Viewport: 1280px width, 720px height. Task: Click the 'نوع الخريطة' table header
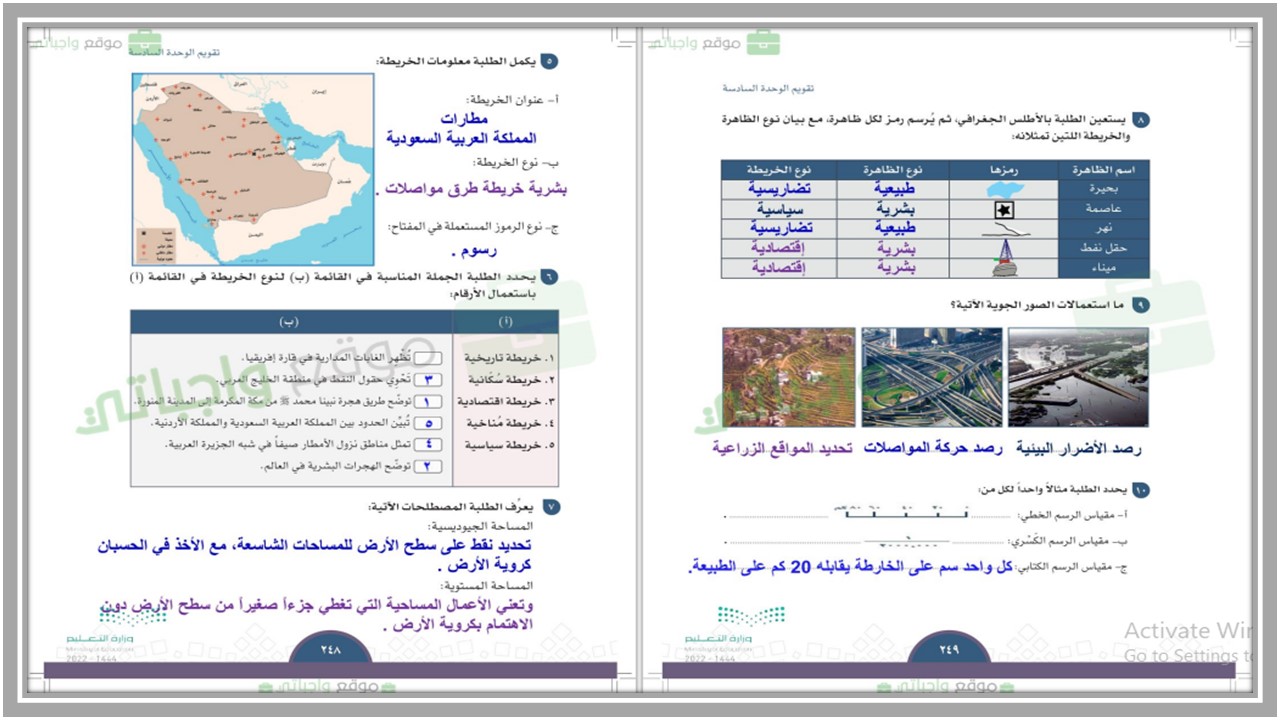779,169
